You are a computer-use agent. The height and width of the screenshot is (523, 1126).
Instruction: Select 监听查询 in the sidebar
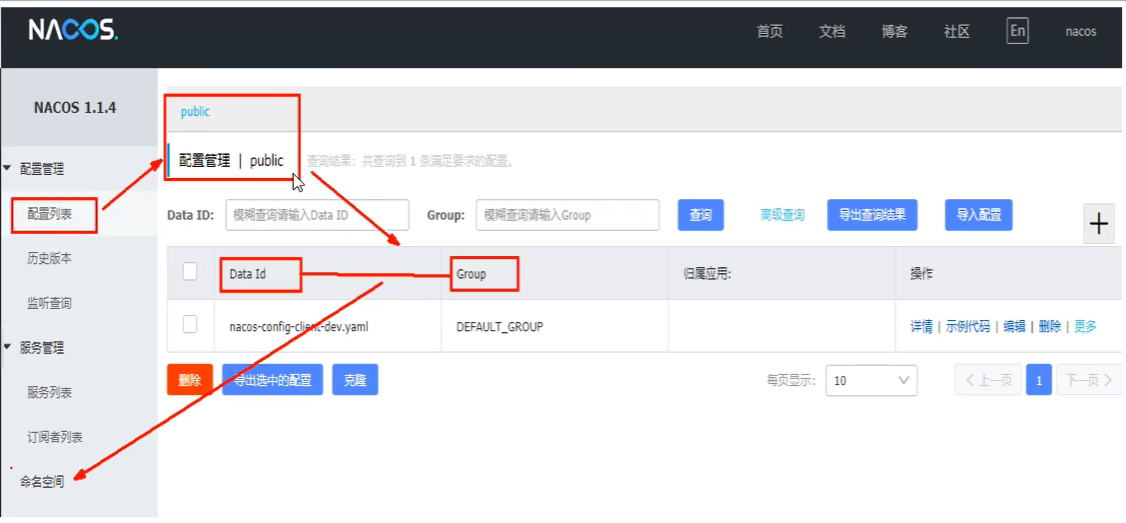point(50,303)
